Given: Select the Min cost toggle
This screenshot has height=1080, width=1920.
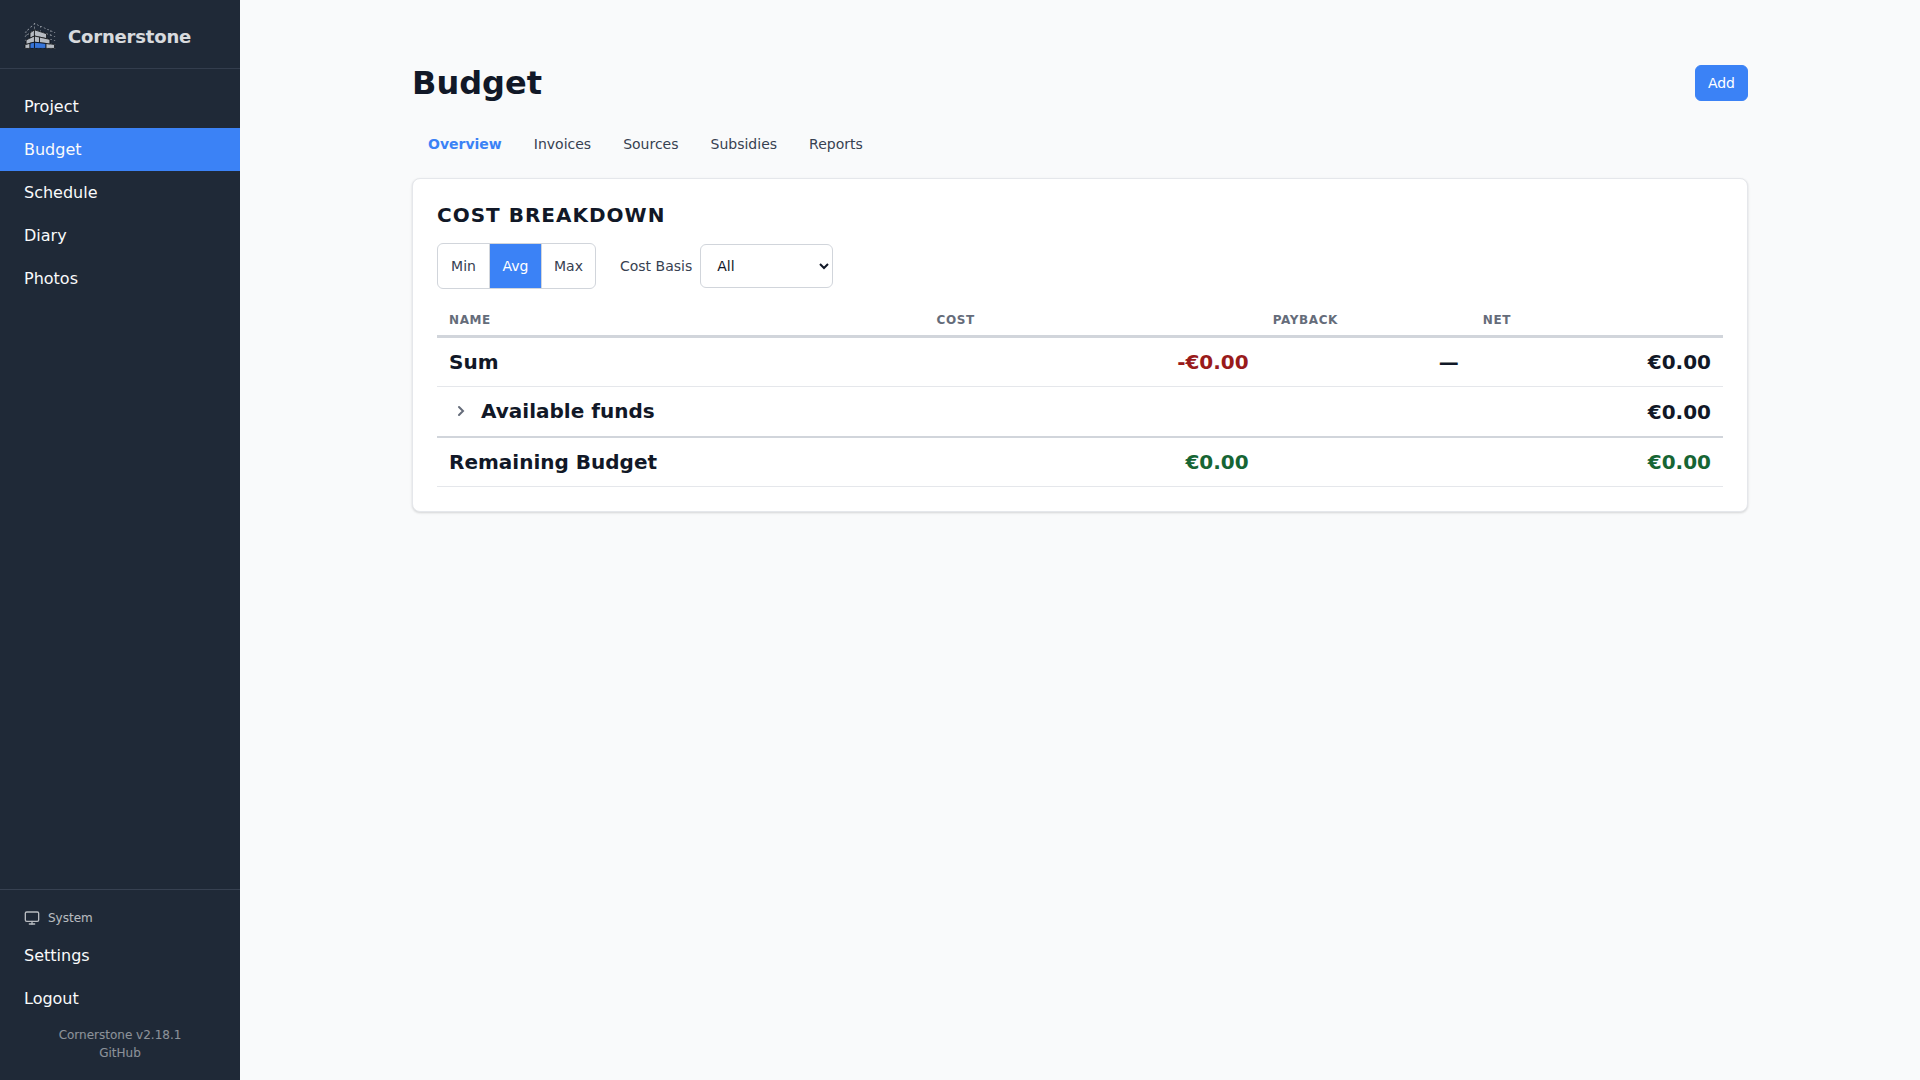Looking at the screenshot, I should point(463,266).
